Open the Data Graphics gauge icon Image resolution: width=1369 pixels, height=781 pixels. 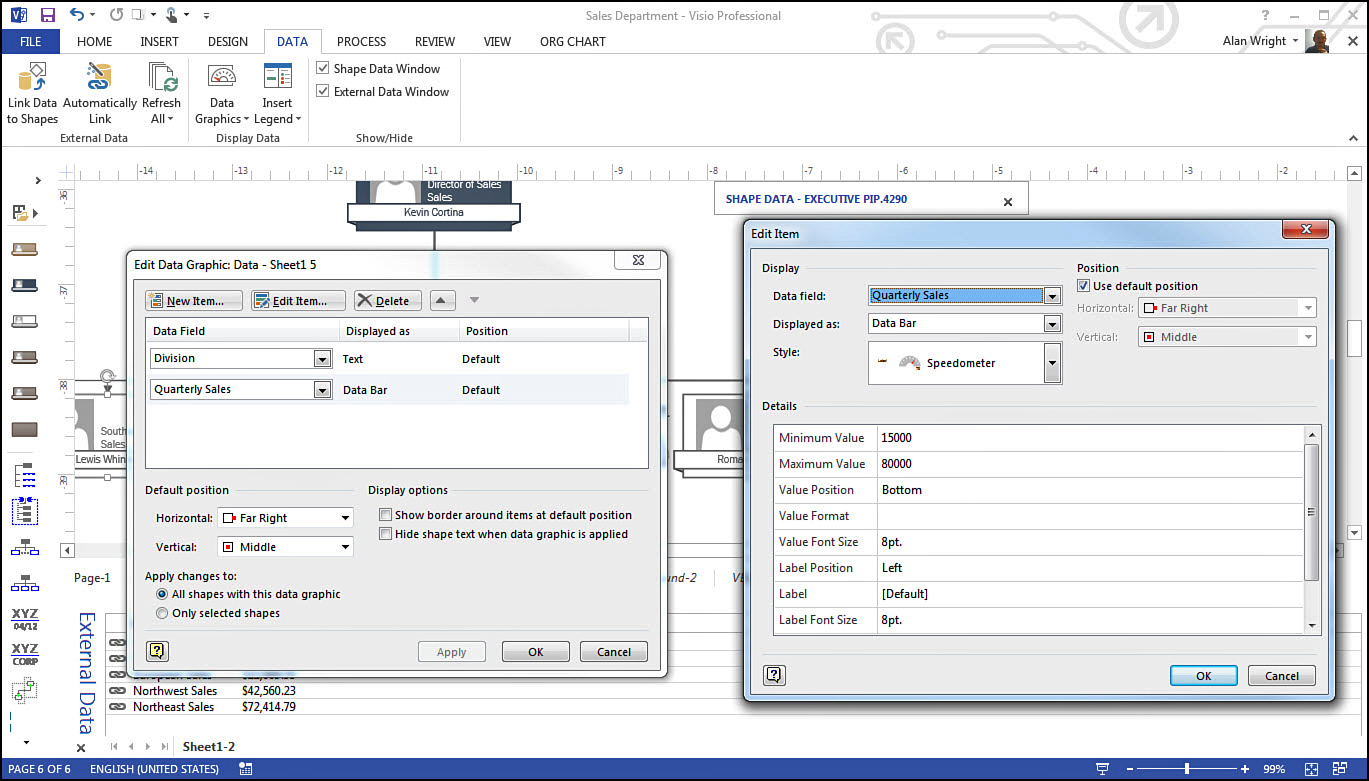point(222,77)
